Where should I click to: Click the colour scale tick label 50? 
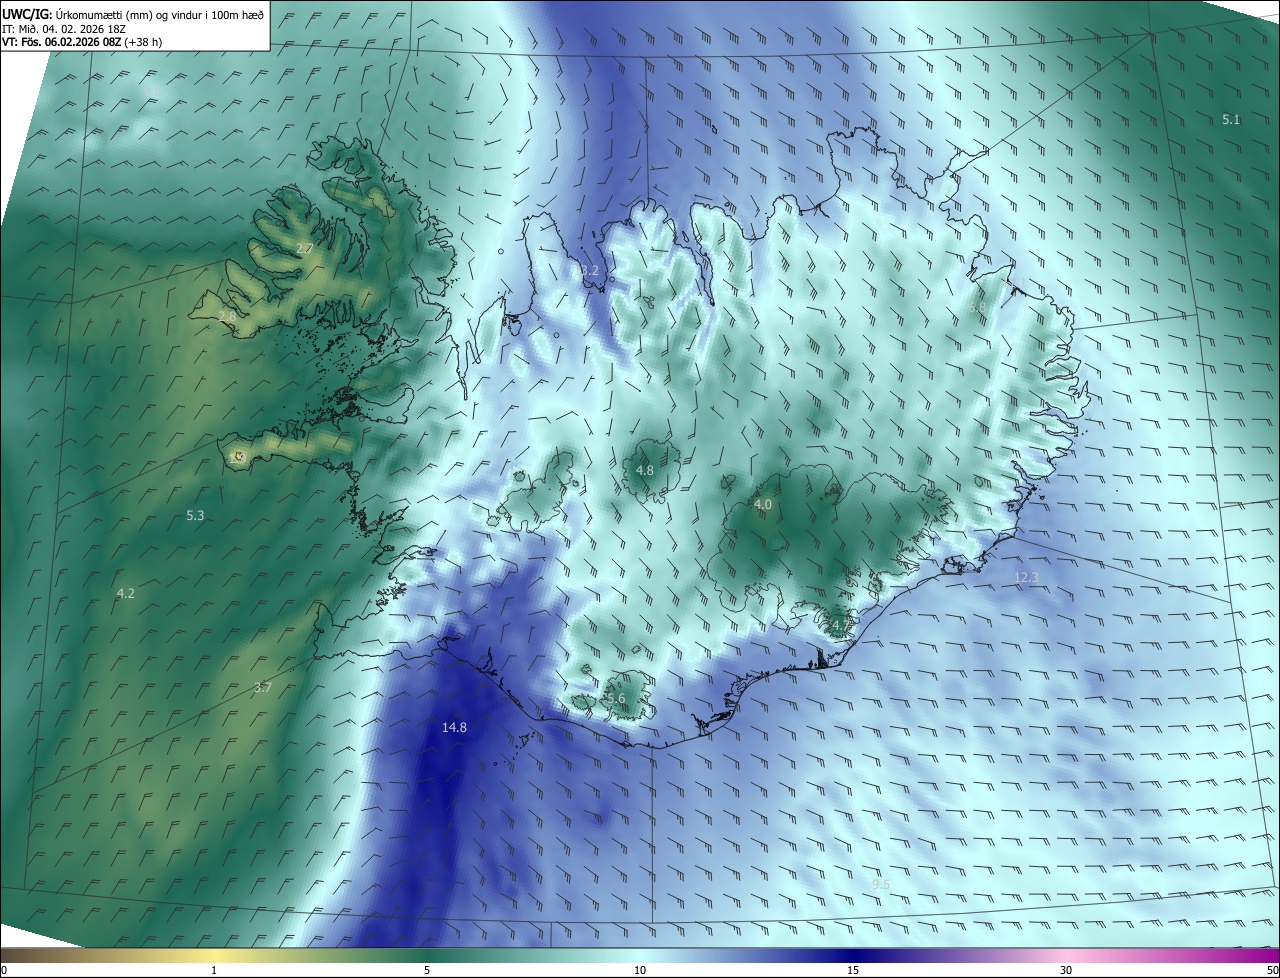[1272, 970]
